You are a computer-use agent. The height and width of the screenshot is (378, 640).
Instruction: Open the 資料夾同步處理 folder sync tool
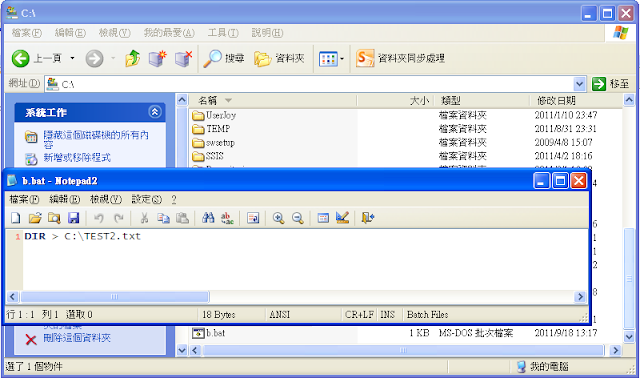pyautogui.click(x=400, y=58)
